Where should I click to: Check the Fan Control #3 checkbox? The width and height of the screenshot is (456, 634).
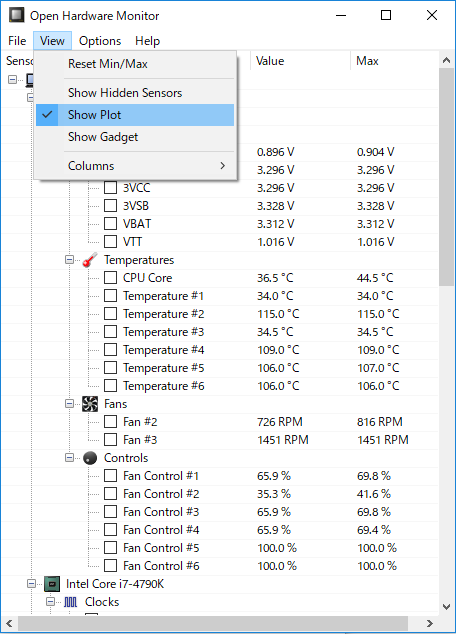coord(110,511)
